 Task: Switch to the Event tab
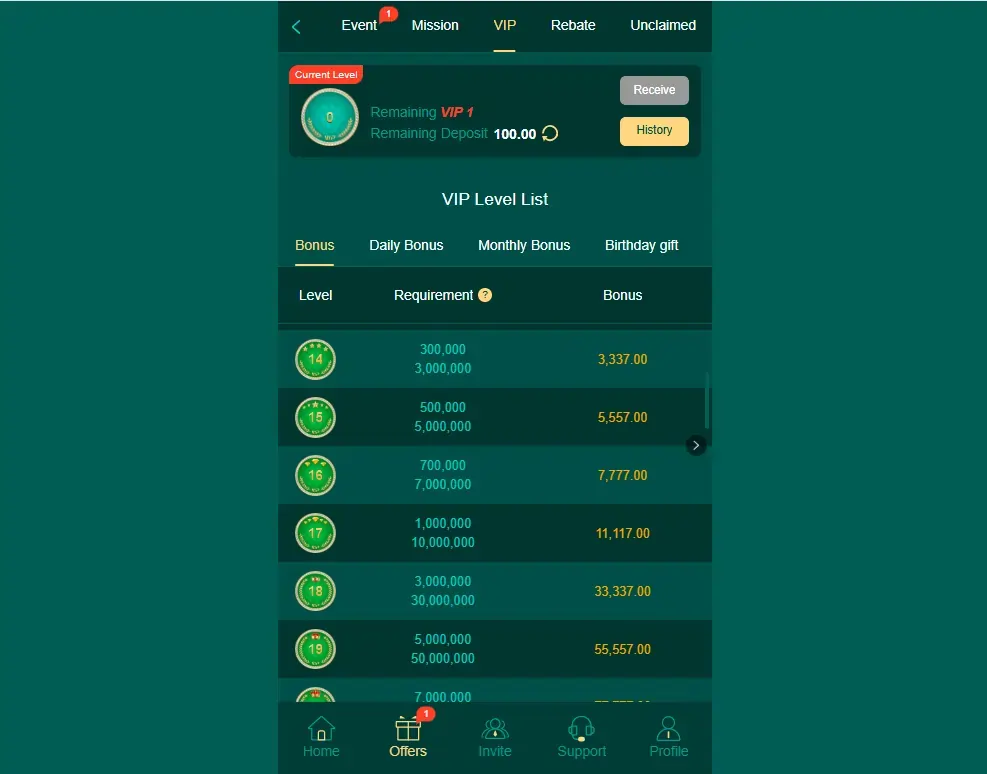tap(360, 25)
